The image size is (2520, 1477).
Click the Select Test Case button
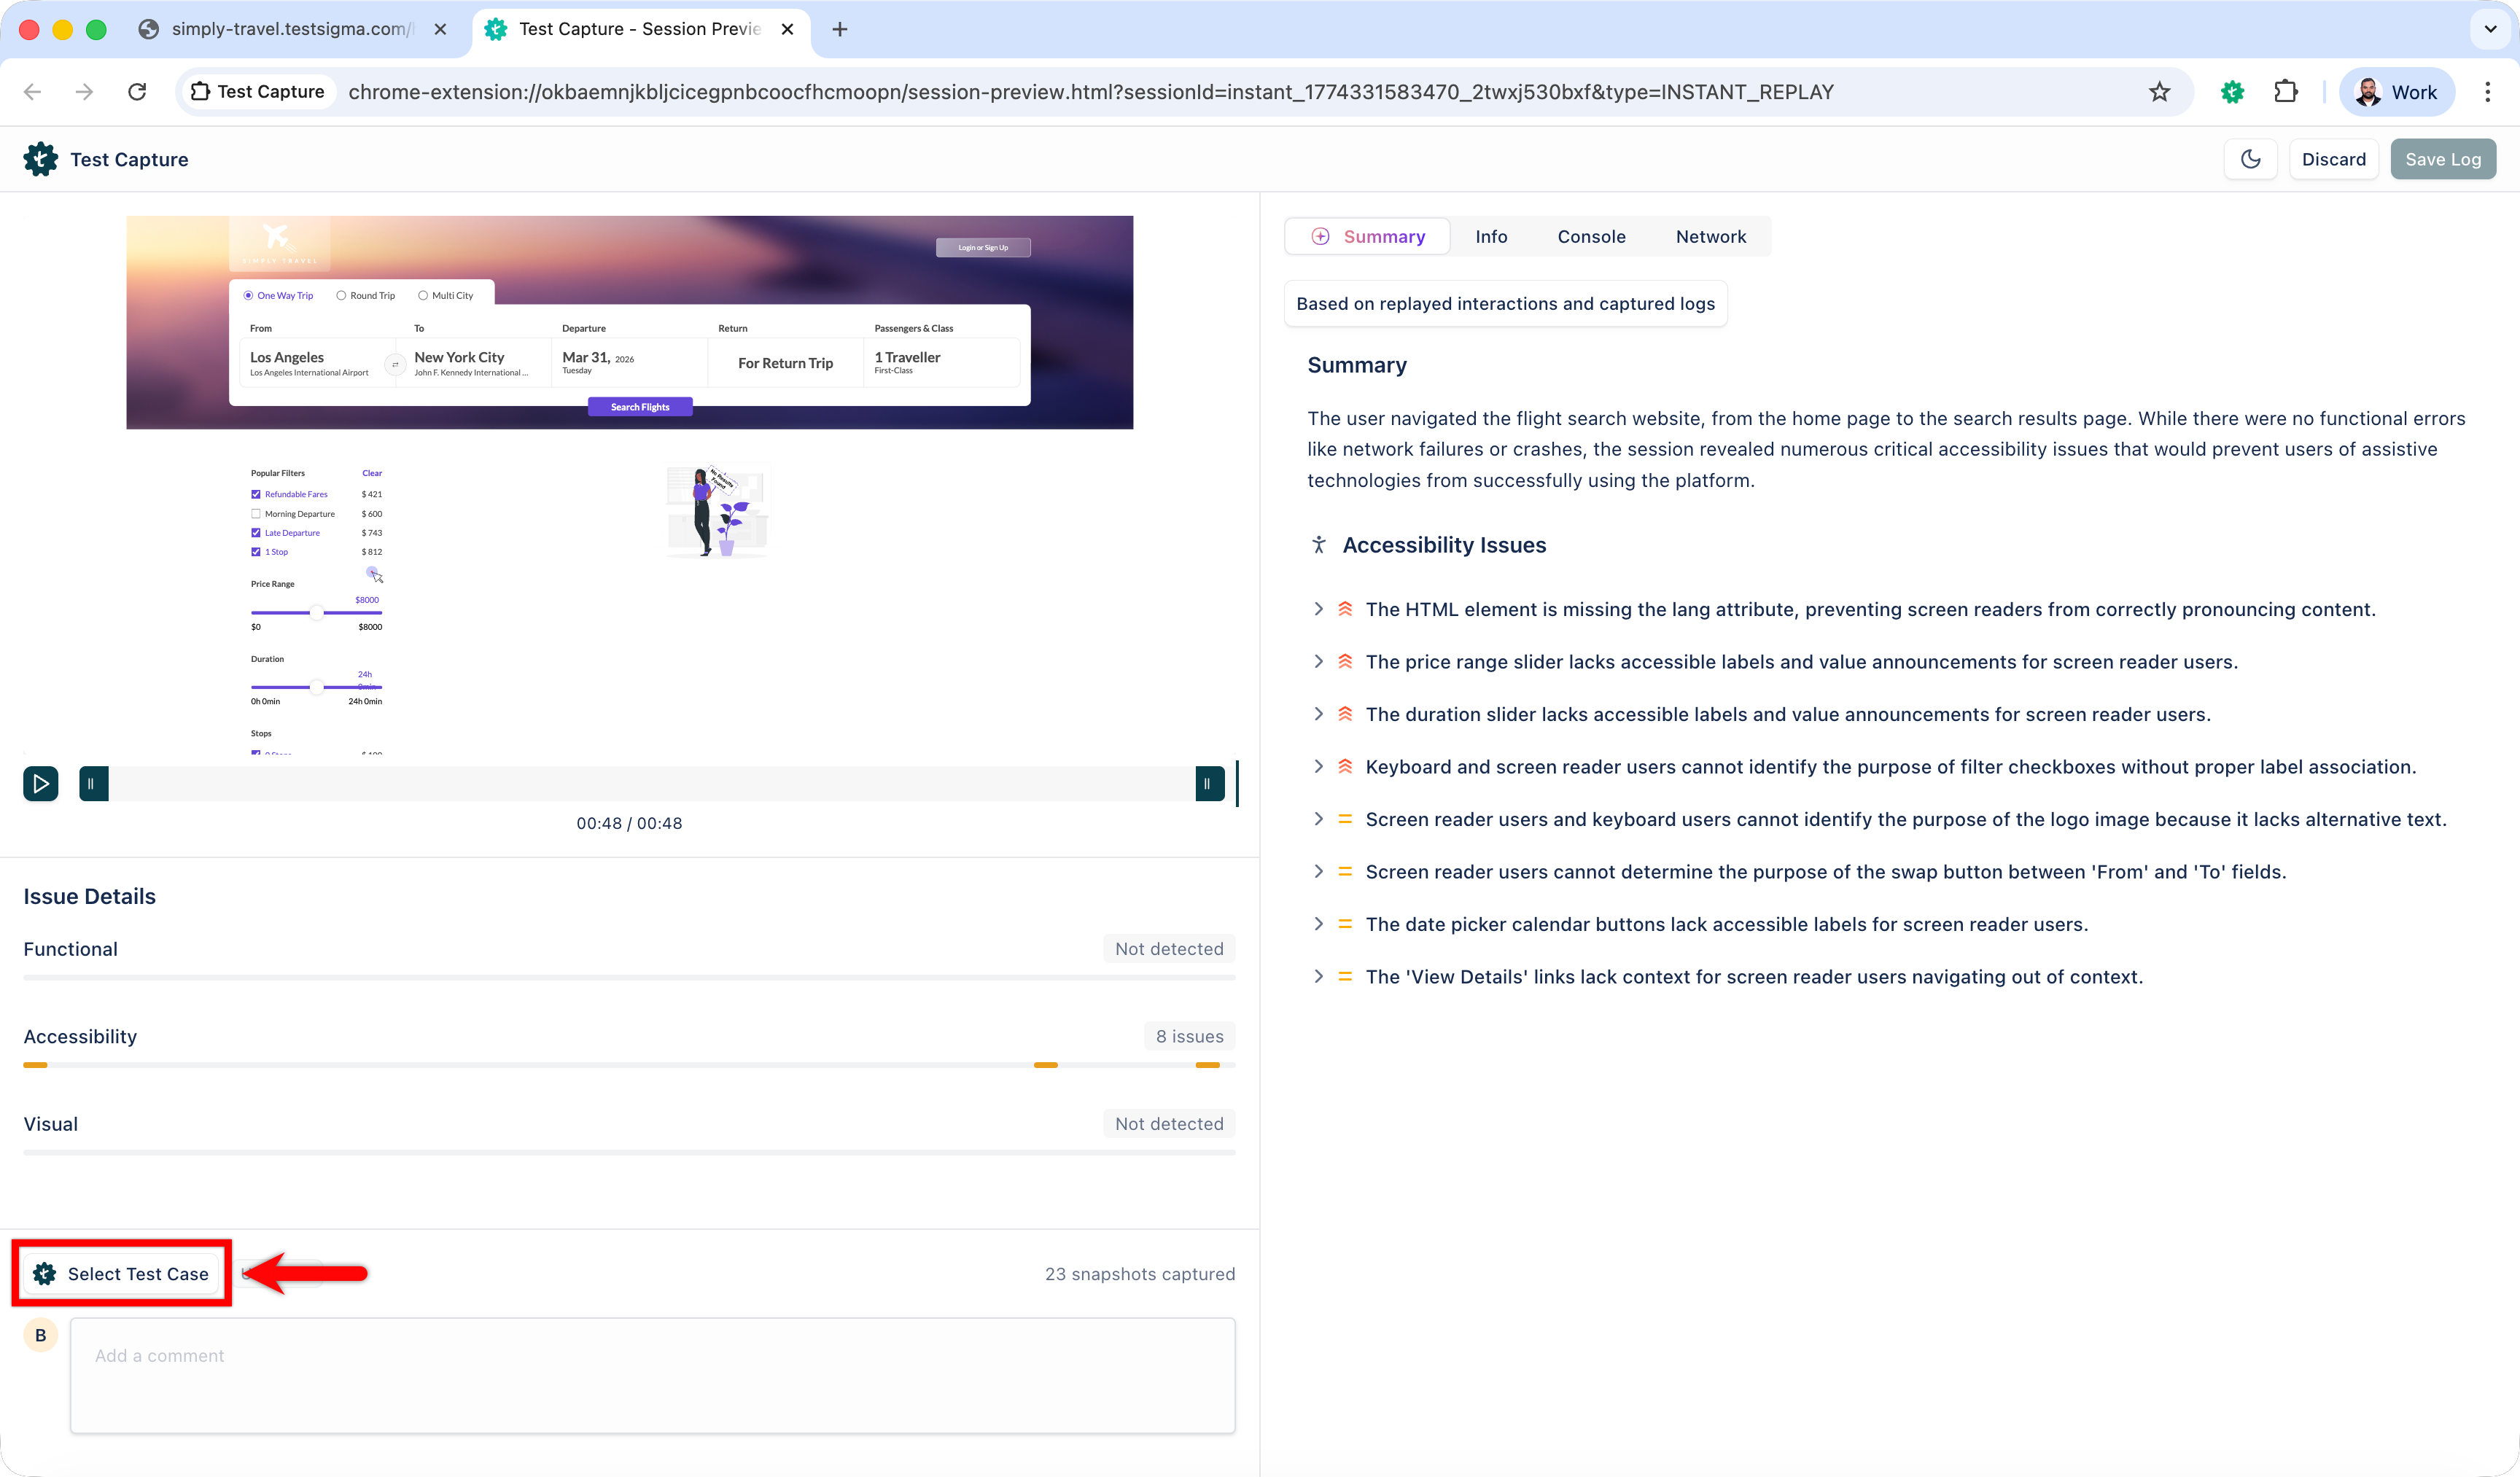[122, 1273]
